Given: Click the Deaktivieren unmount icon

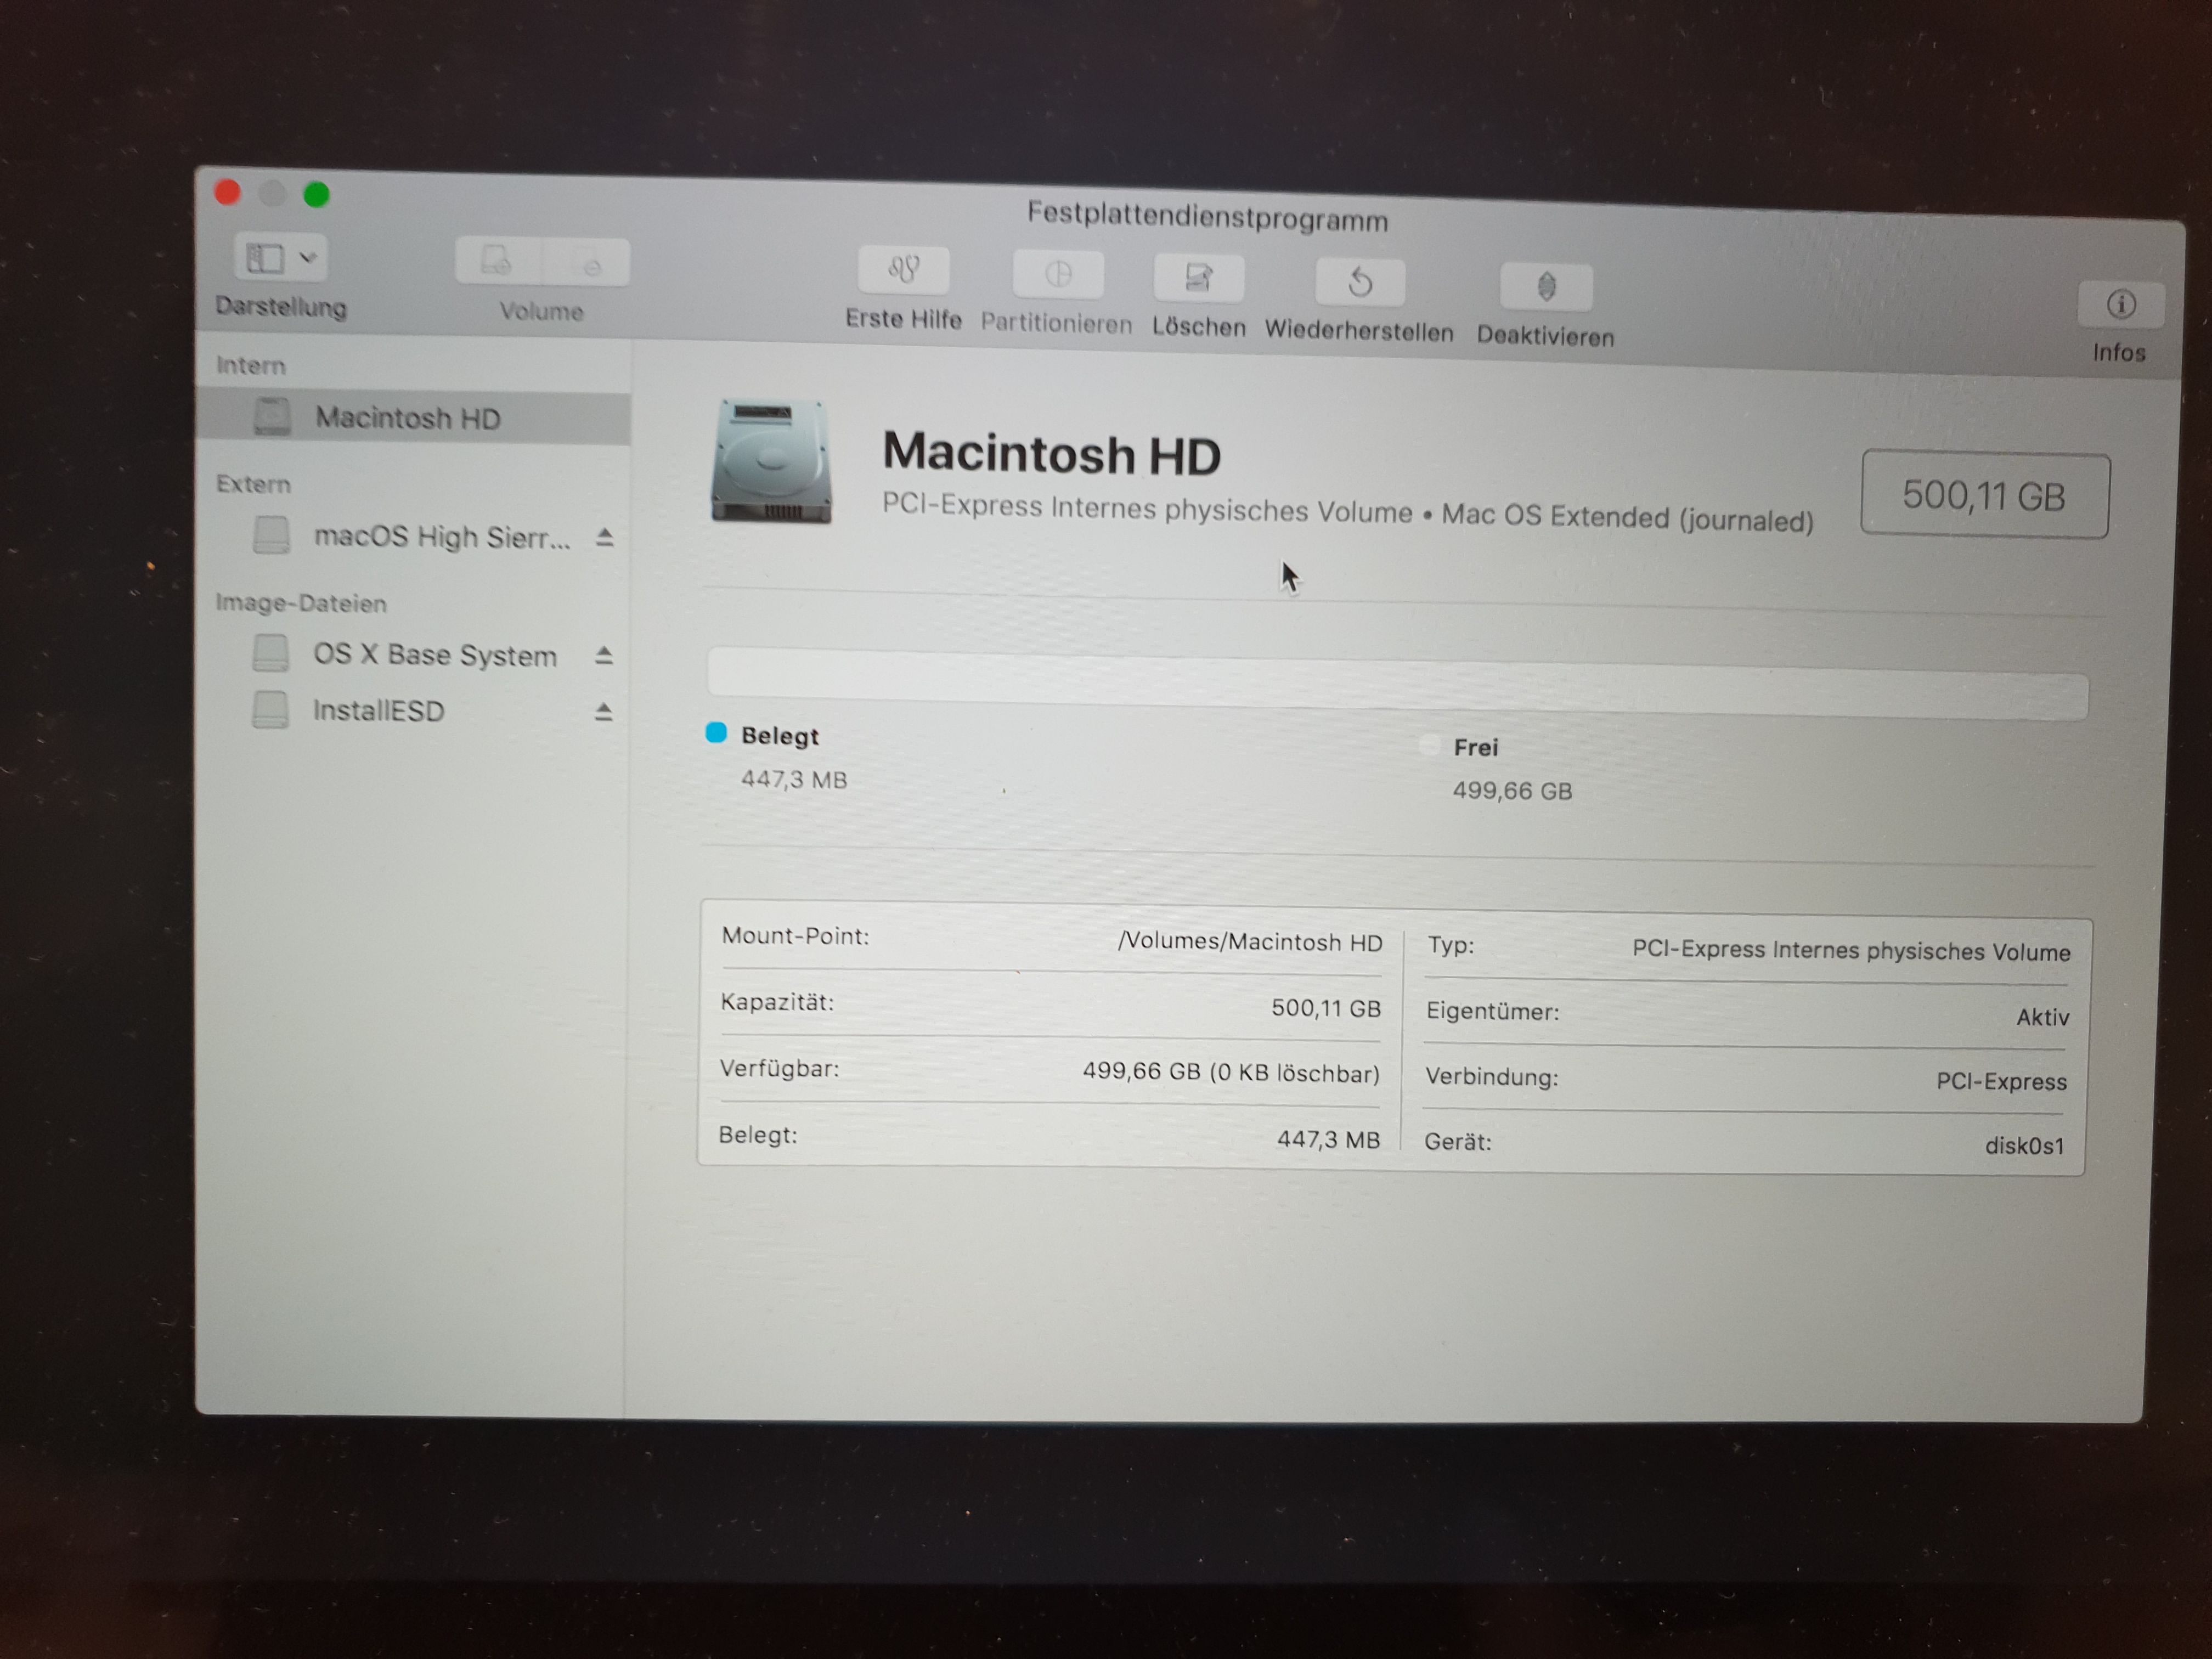Looking at the screenshot, I should (1546, 288).
